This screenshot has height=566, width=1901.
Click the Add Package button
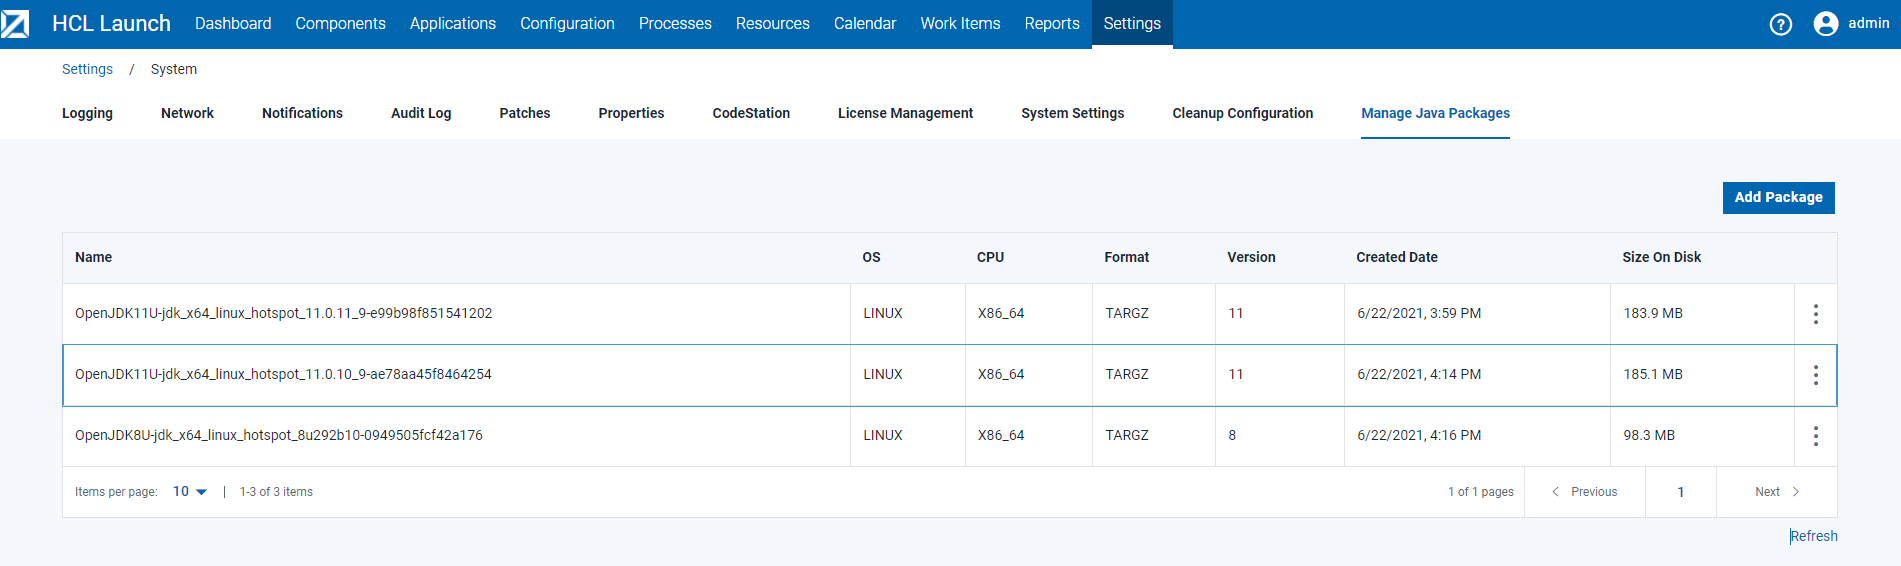[x=1778, y=197]
